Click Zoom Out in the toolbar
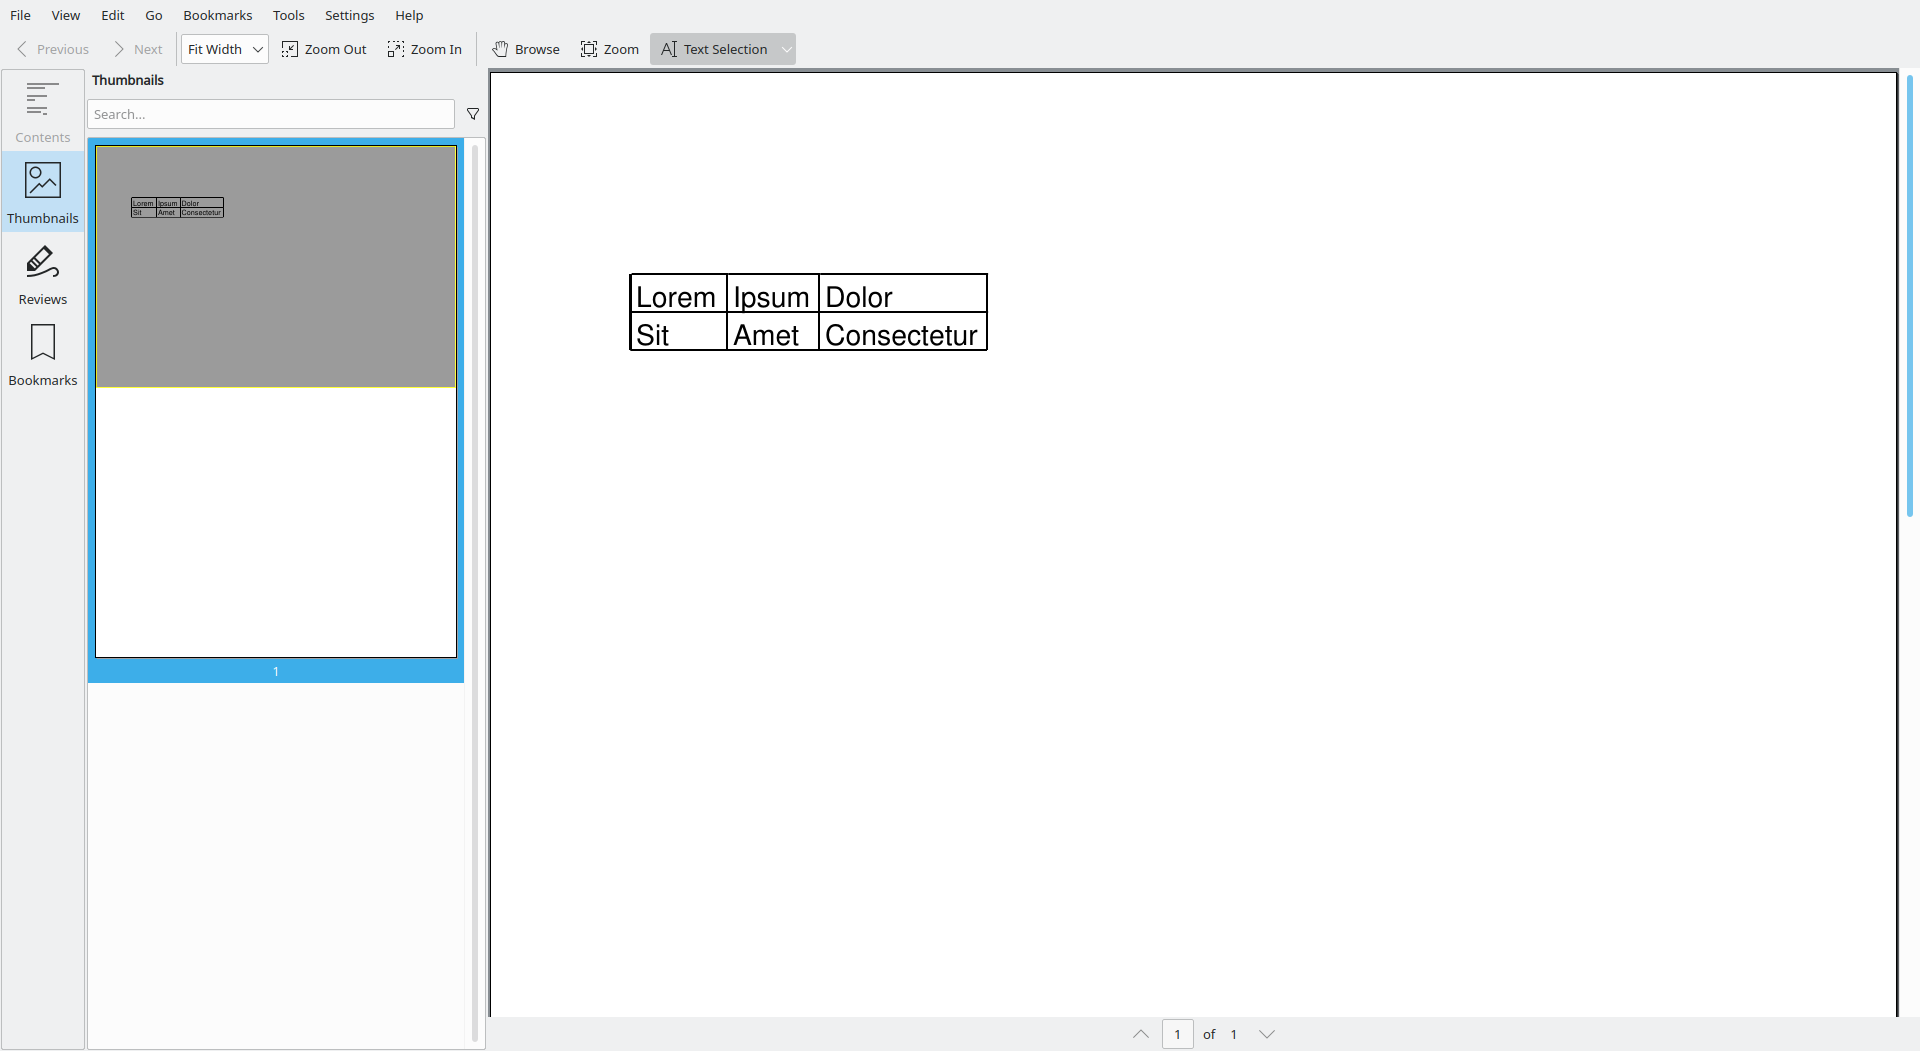The image size is (1920, 1051). click(324, 49)
